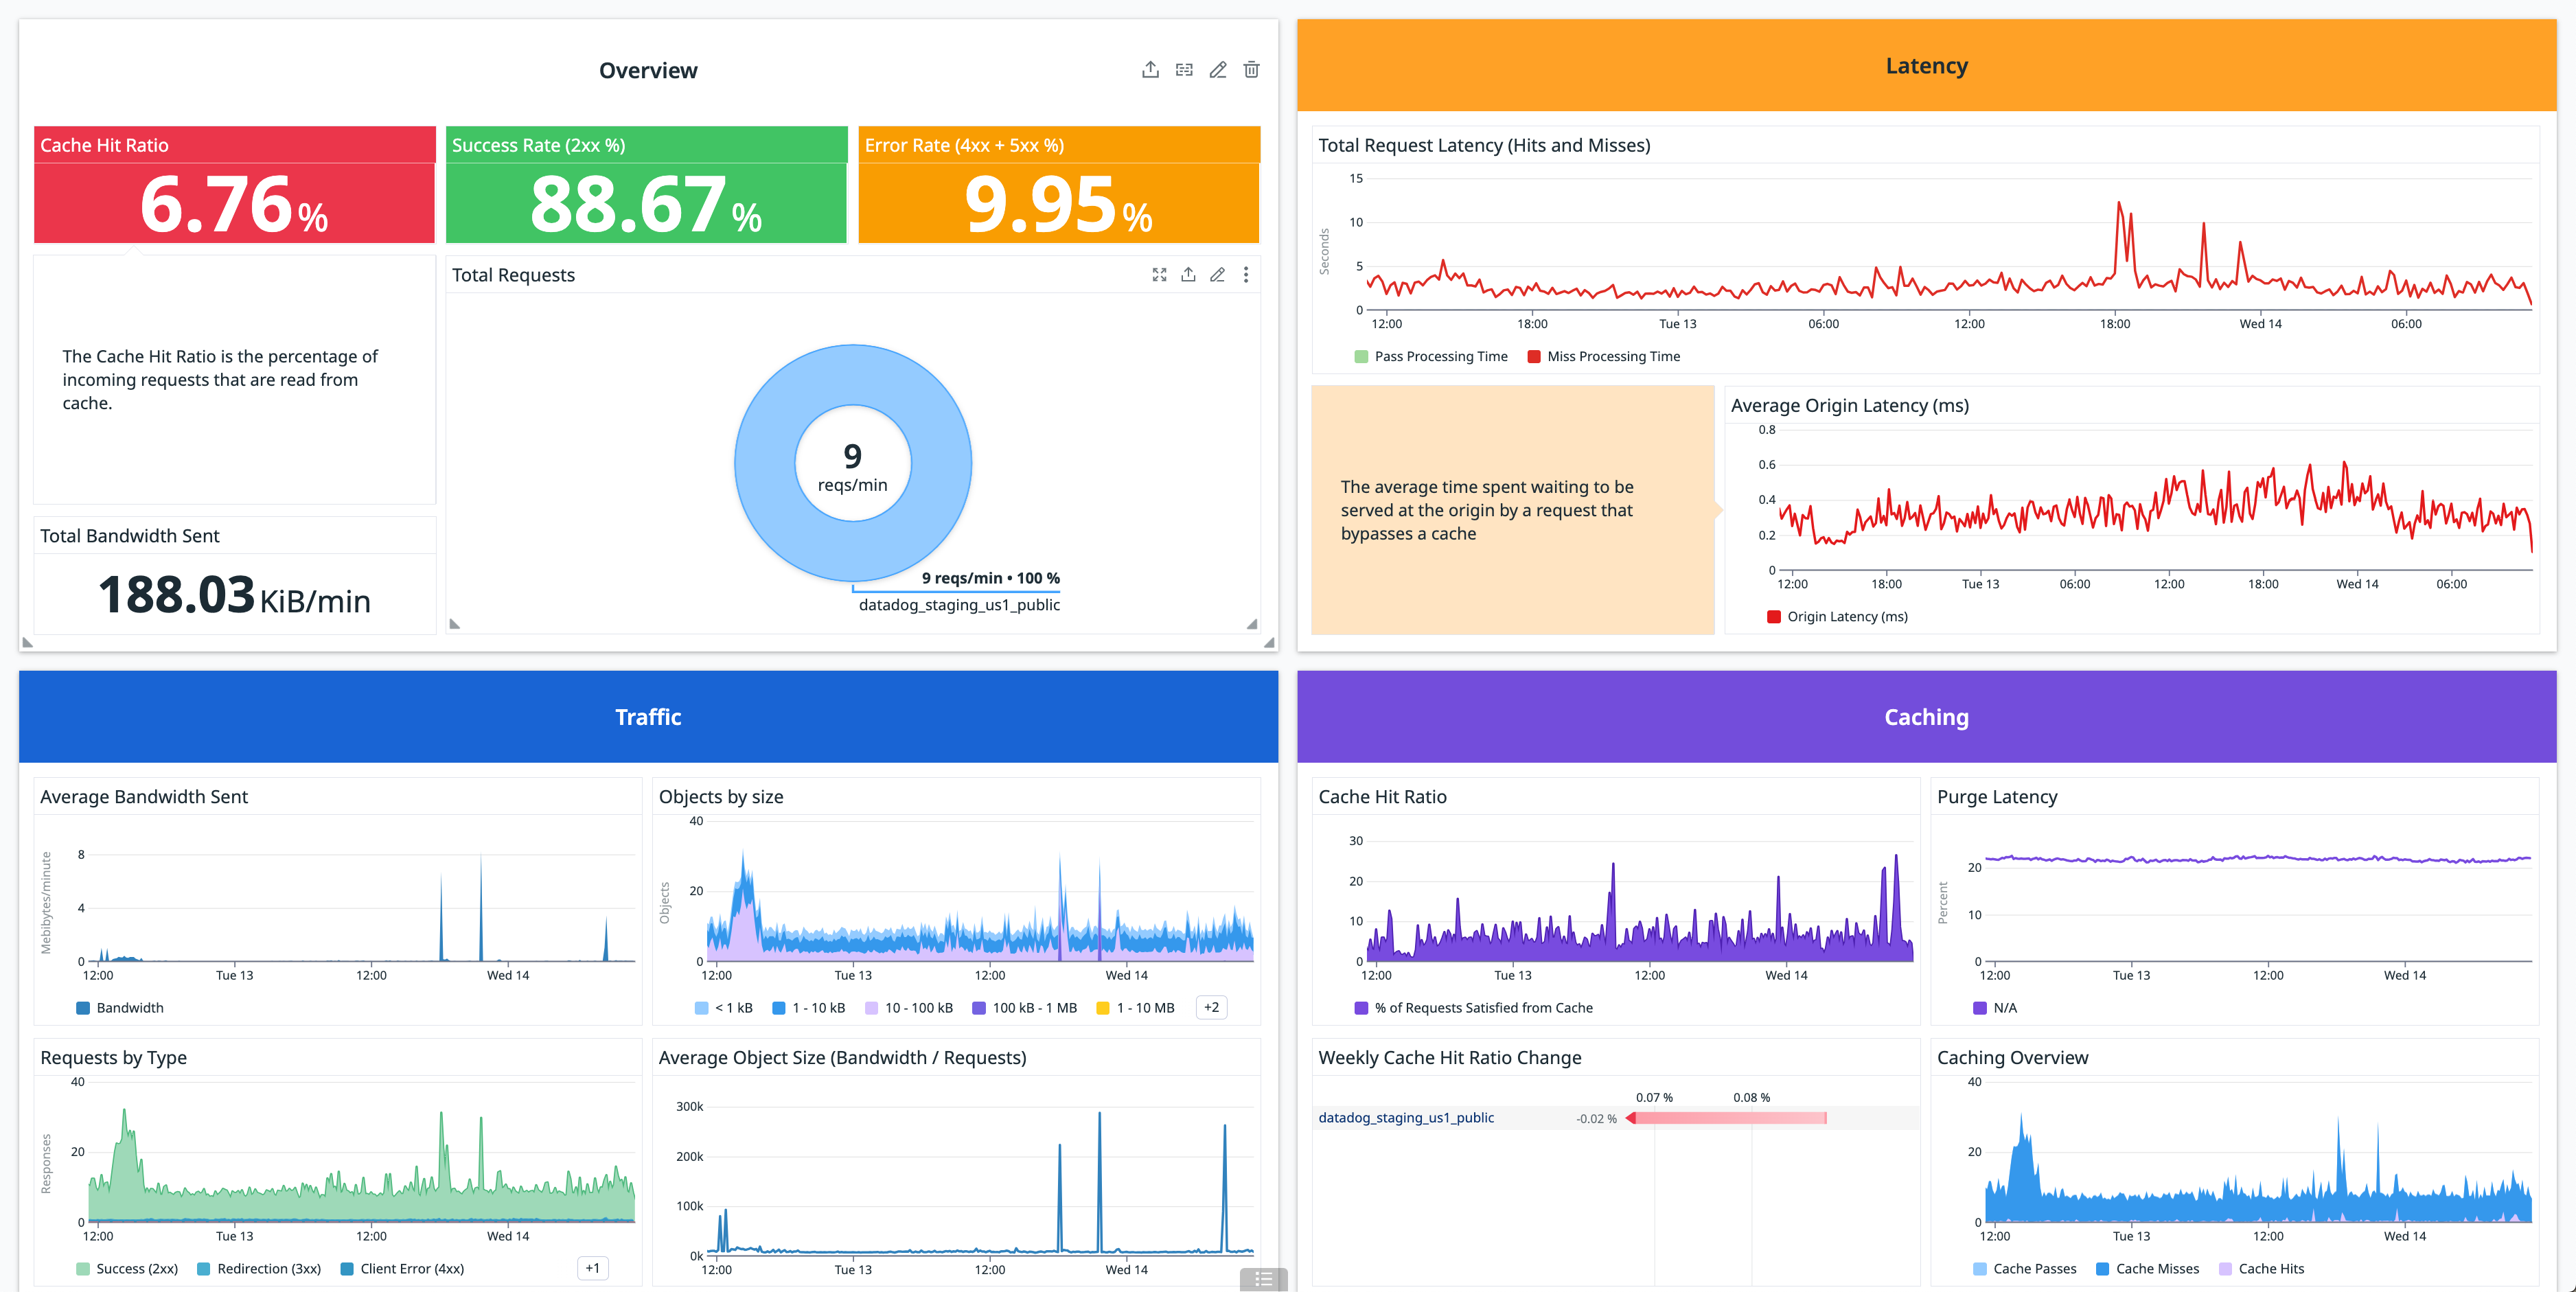Expand Total Requests widget to fullscreen

click(1159, 274)
